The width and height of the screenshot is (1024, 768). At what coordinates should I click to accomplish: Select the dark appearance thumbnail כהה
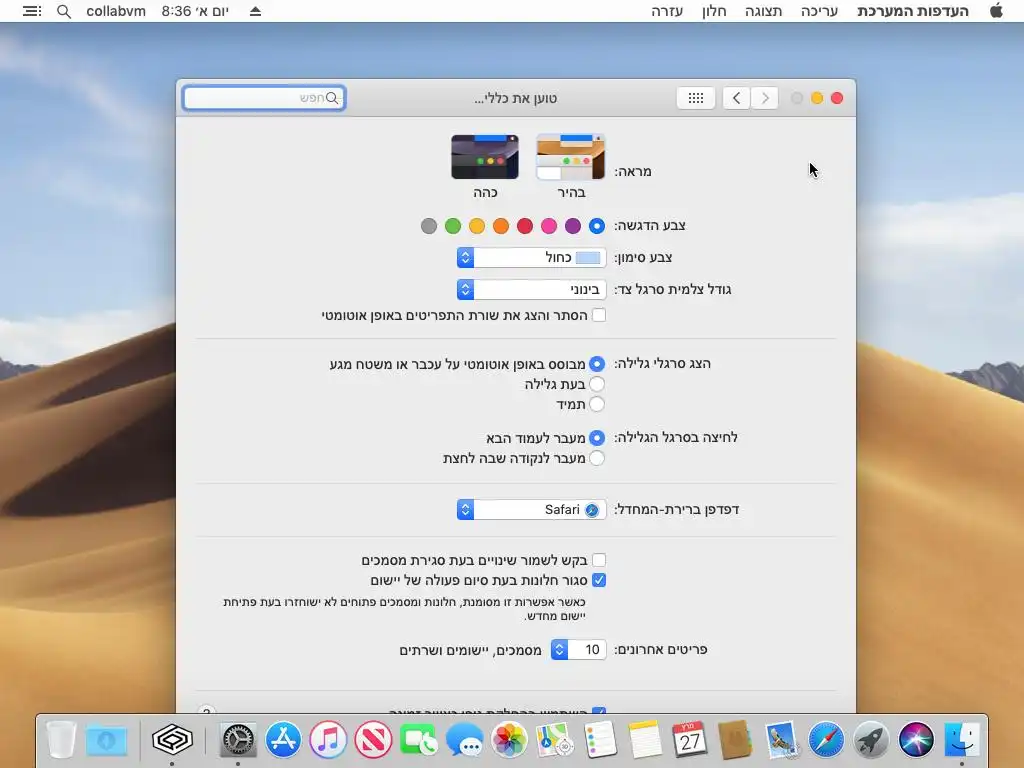click(x=485, y=157)
